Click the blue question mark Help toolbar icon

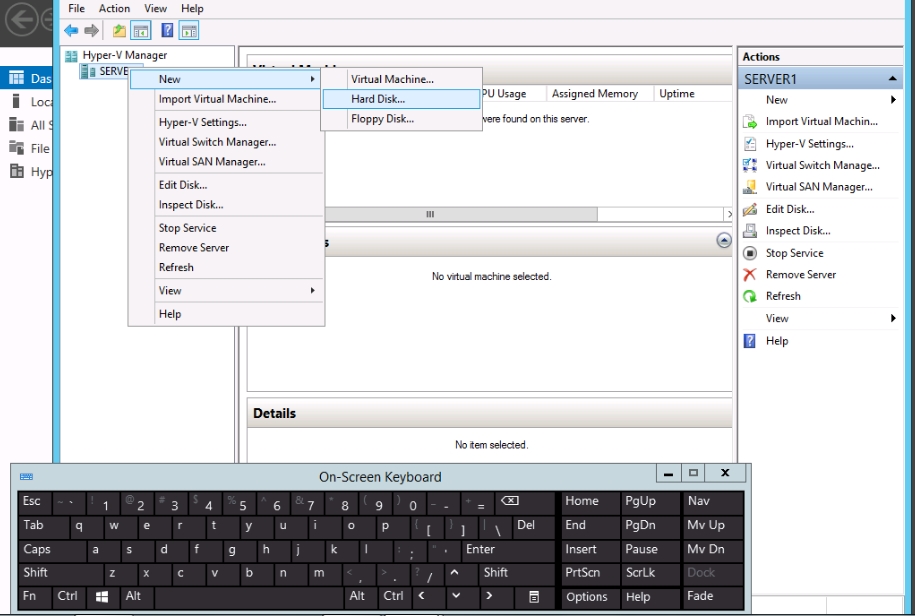click(x=167, y=30)
